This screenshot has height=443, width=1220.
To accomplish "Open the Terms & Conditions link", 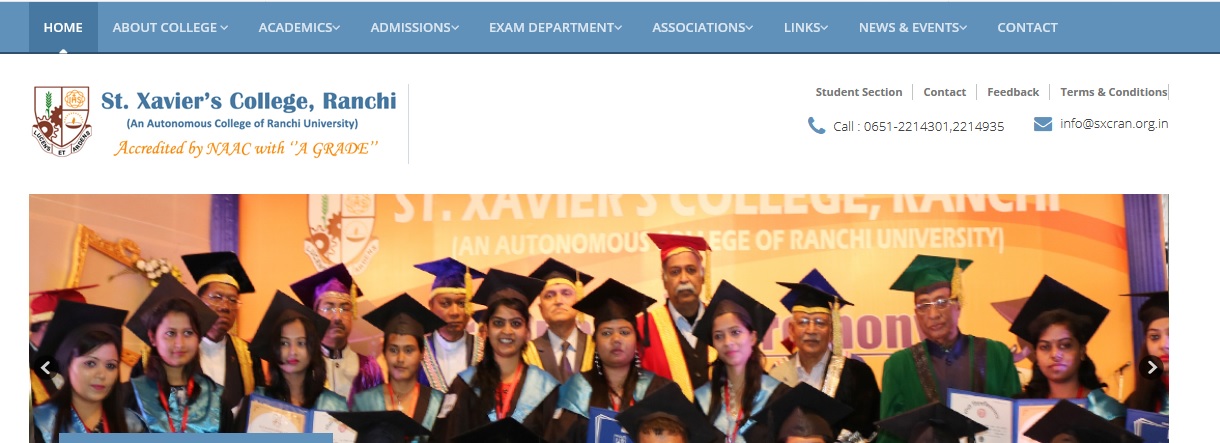I will click(1114, 92).
